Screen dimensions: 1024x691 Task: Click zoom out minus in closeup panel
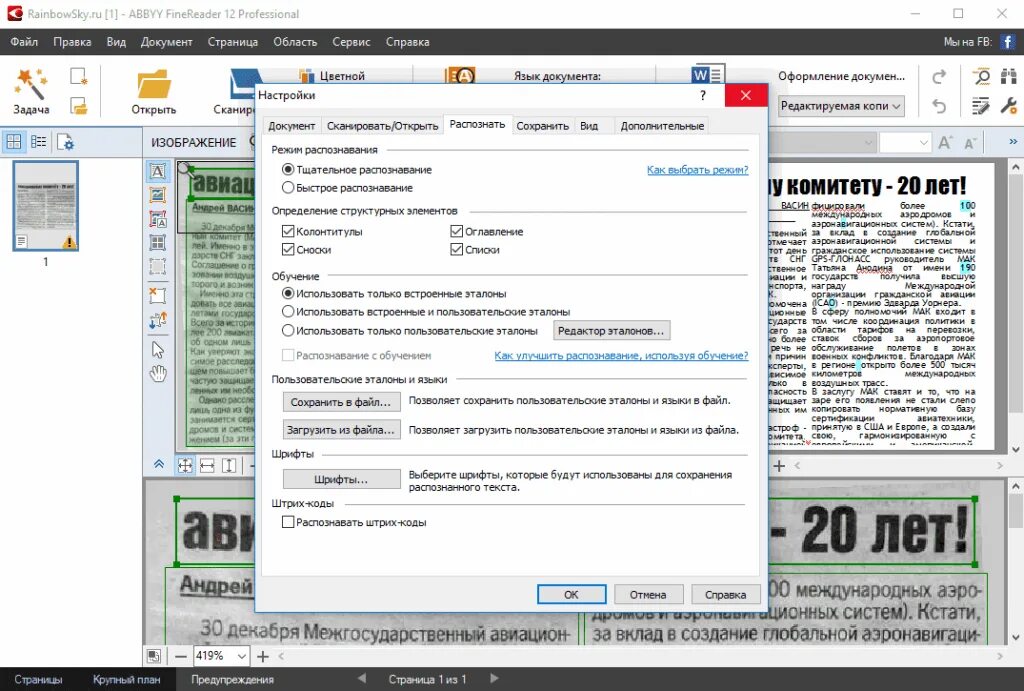tap(181, 656)
